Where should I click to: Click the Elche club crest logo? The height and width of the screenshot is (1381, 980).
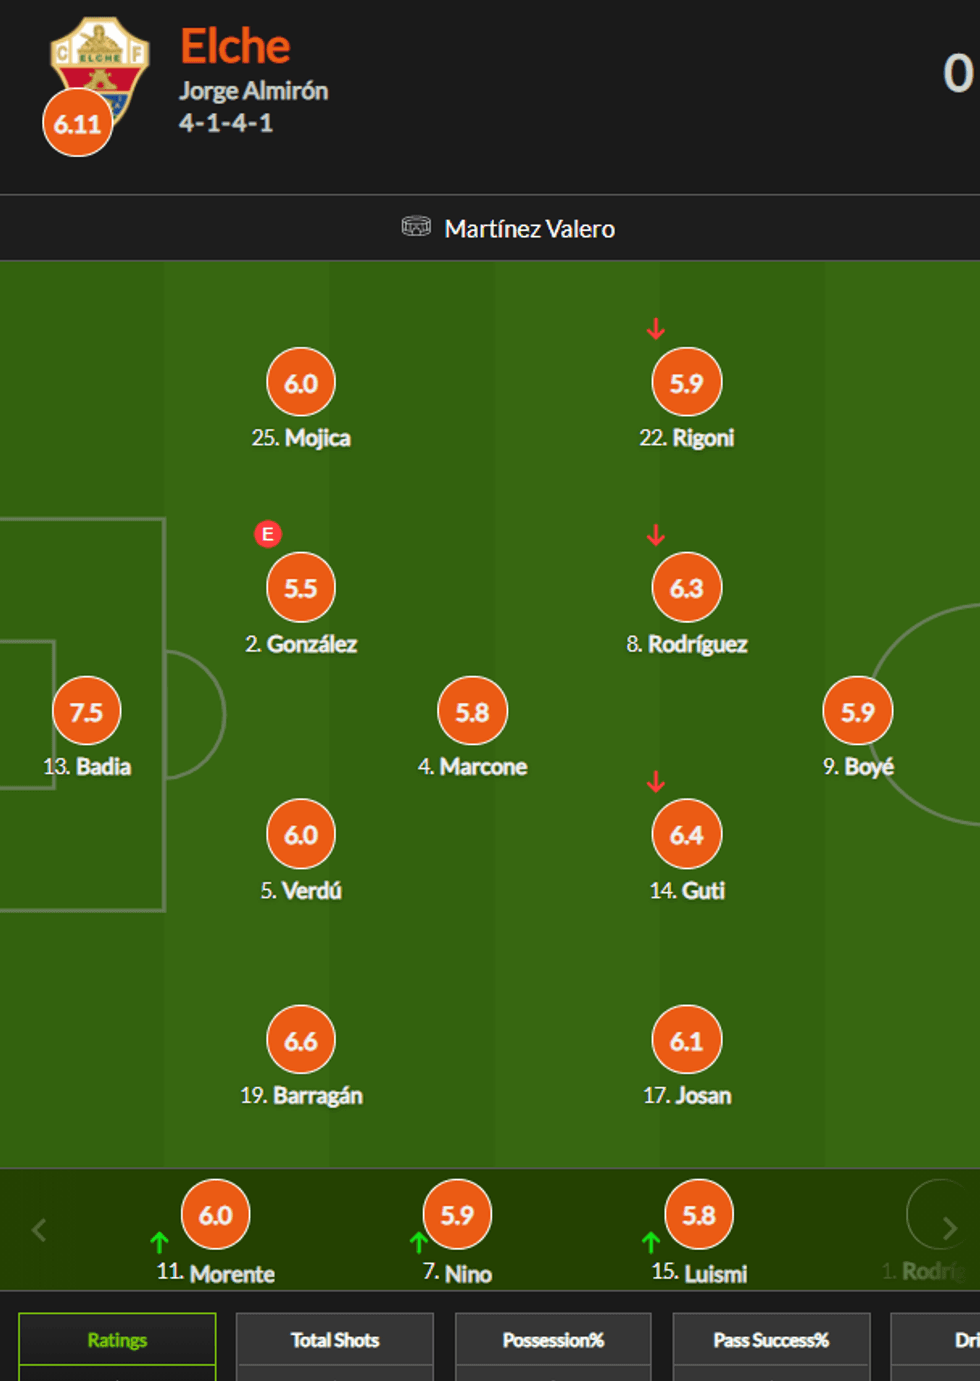[101, 60]
